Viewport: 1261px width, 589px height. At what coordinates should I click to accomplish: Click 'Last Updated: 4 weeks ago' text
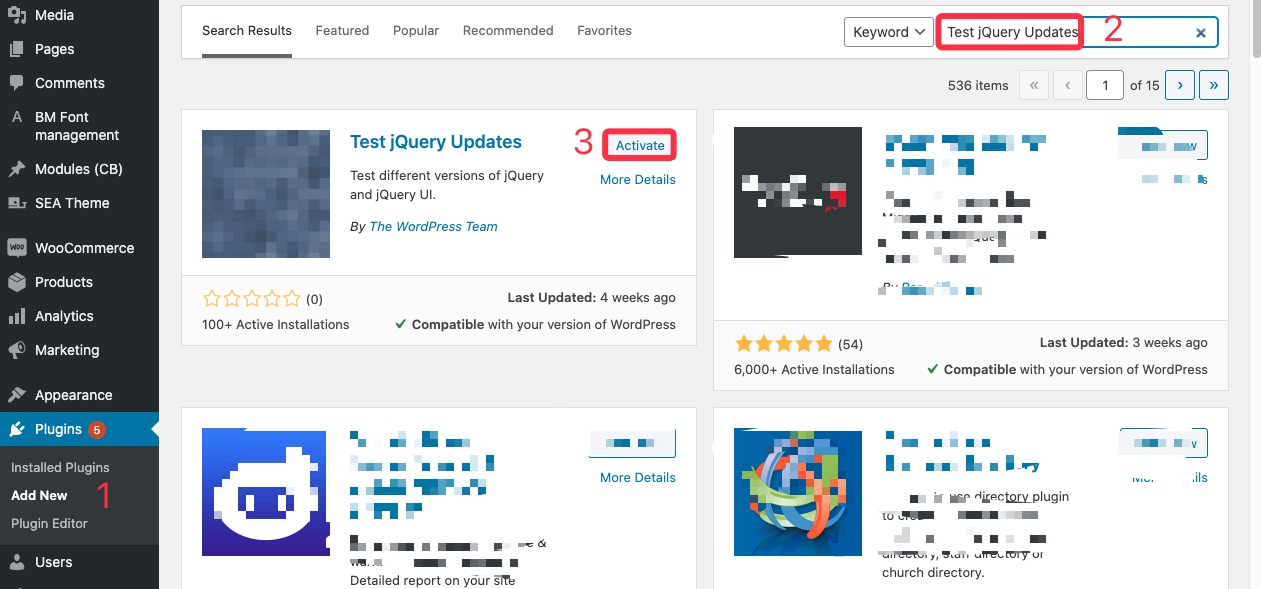pyautogui.click(x=592, y=297)
